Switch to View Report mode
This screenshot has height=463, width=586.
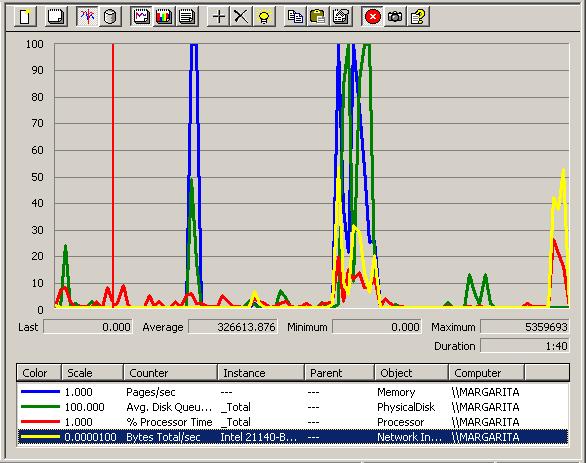(x=187, y=17)
